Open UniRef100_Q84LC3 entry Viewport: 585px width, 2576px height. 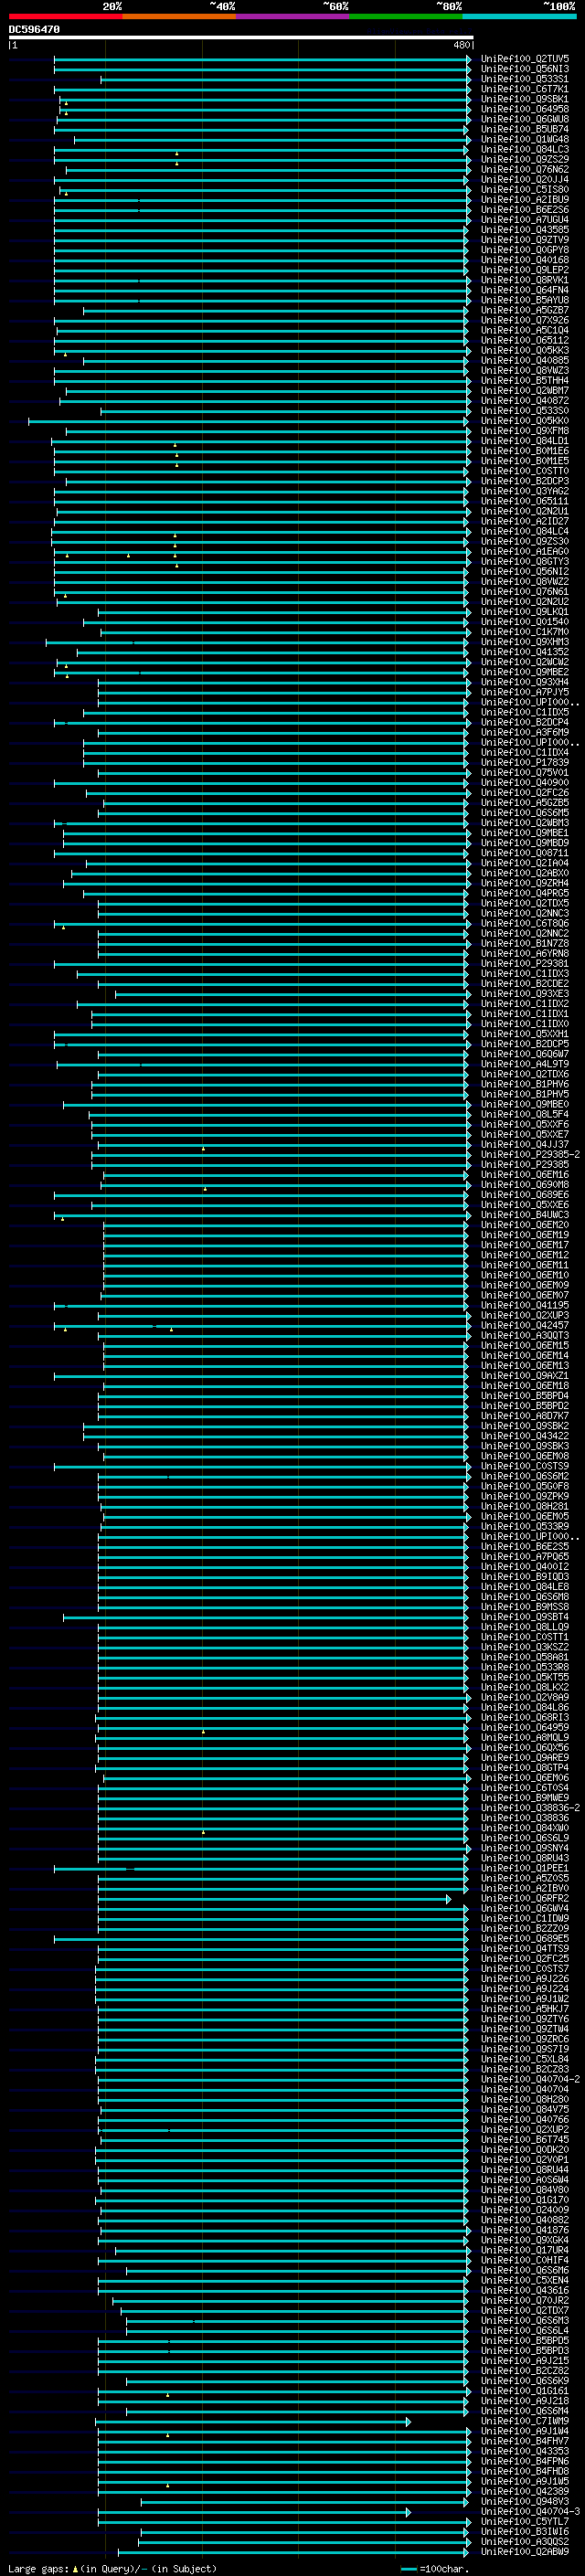pos(524,149)
